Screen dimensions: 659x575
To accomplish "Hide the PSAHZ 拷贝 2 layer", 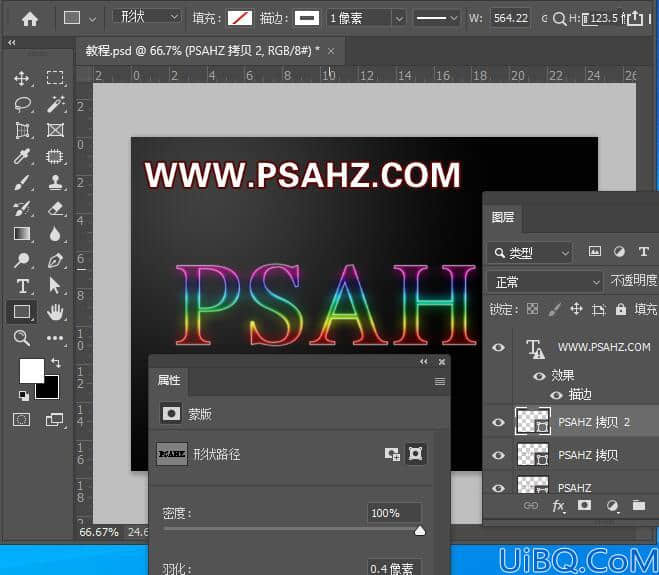I will [498, 422].
